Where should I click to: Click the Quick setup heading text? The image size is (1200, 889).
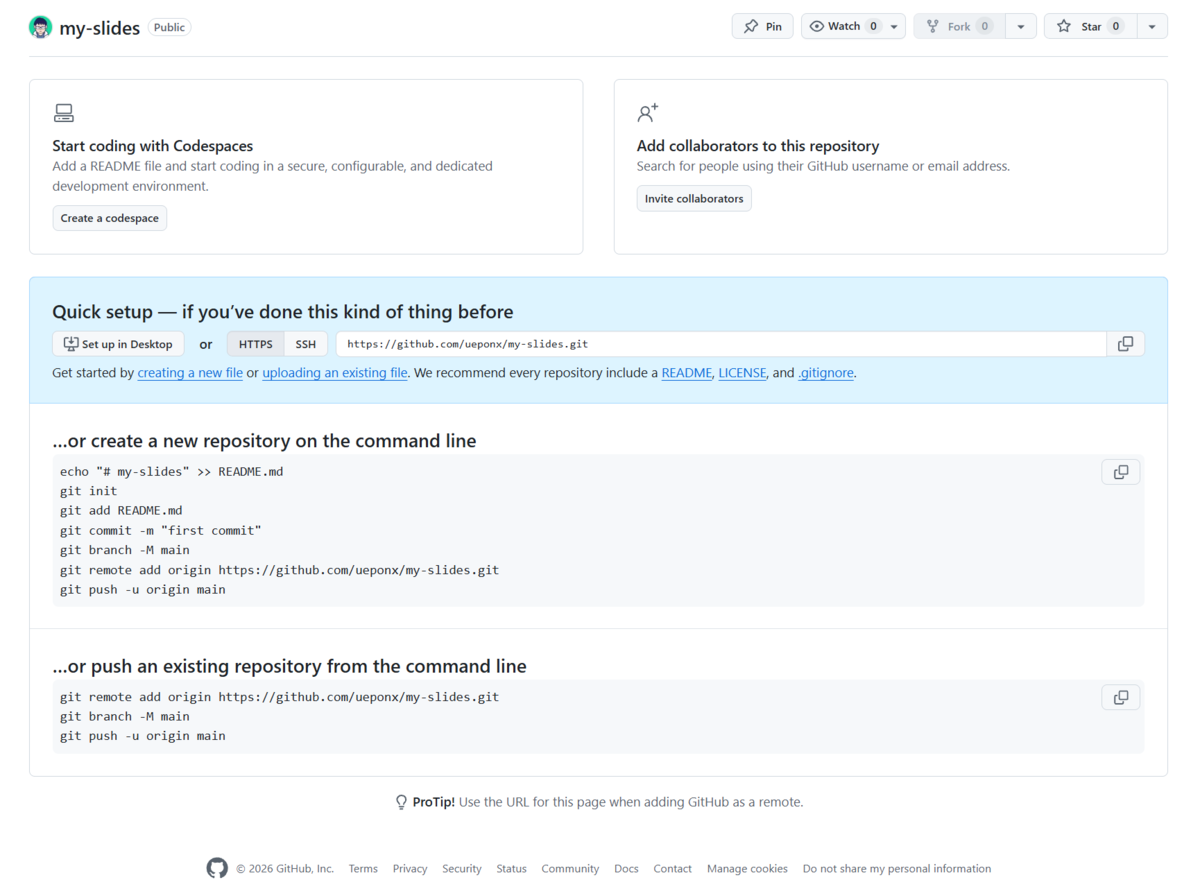[283, 312]
